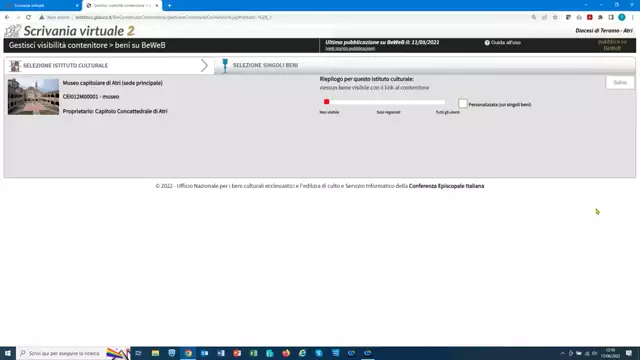This screenshot has width=640, height=360.
Task: Expand the chevron after Selezione istituto culturale
Action: click(x=204, y=66)
